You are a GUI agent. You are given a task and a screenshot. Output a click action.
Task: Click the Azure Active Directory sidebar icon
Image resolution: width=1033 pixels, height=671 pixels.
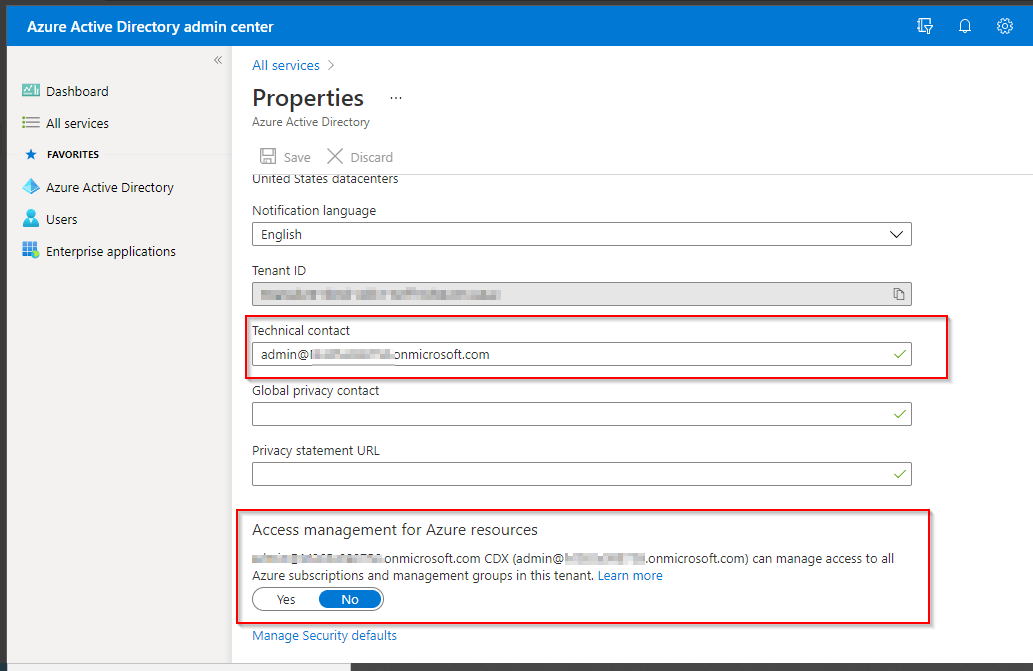tap(30, 187)
